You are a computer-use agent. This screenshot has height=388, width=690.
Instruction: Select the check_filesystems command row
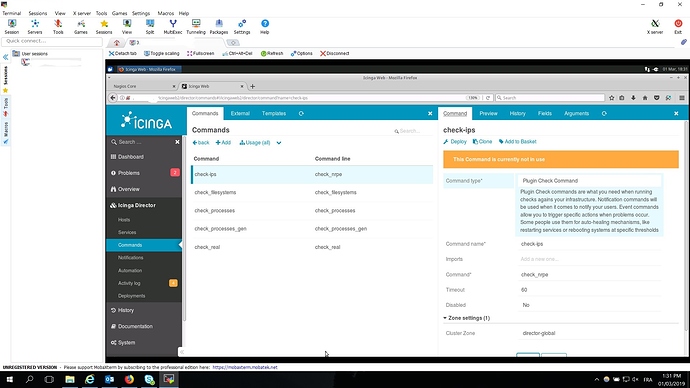312,193
